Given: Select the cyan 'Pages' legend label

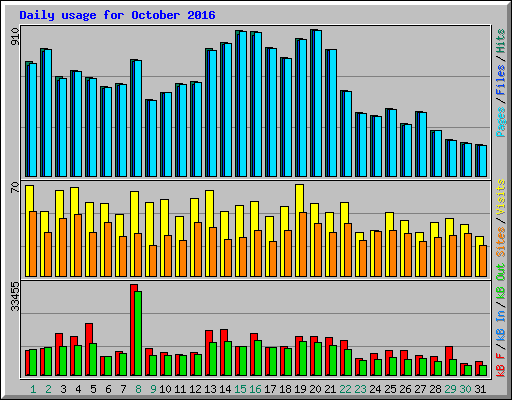Looking at the screenshot, I should [501, 122].
